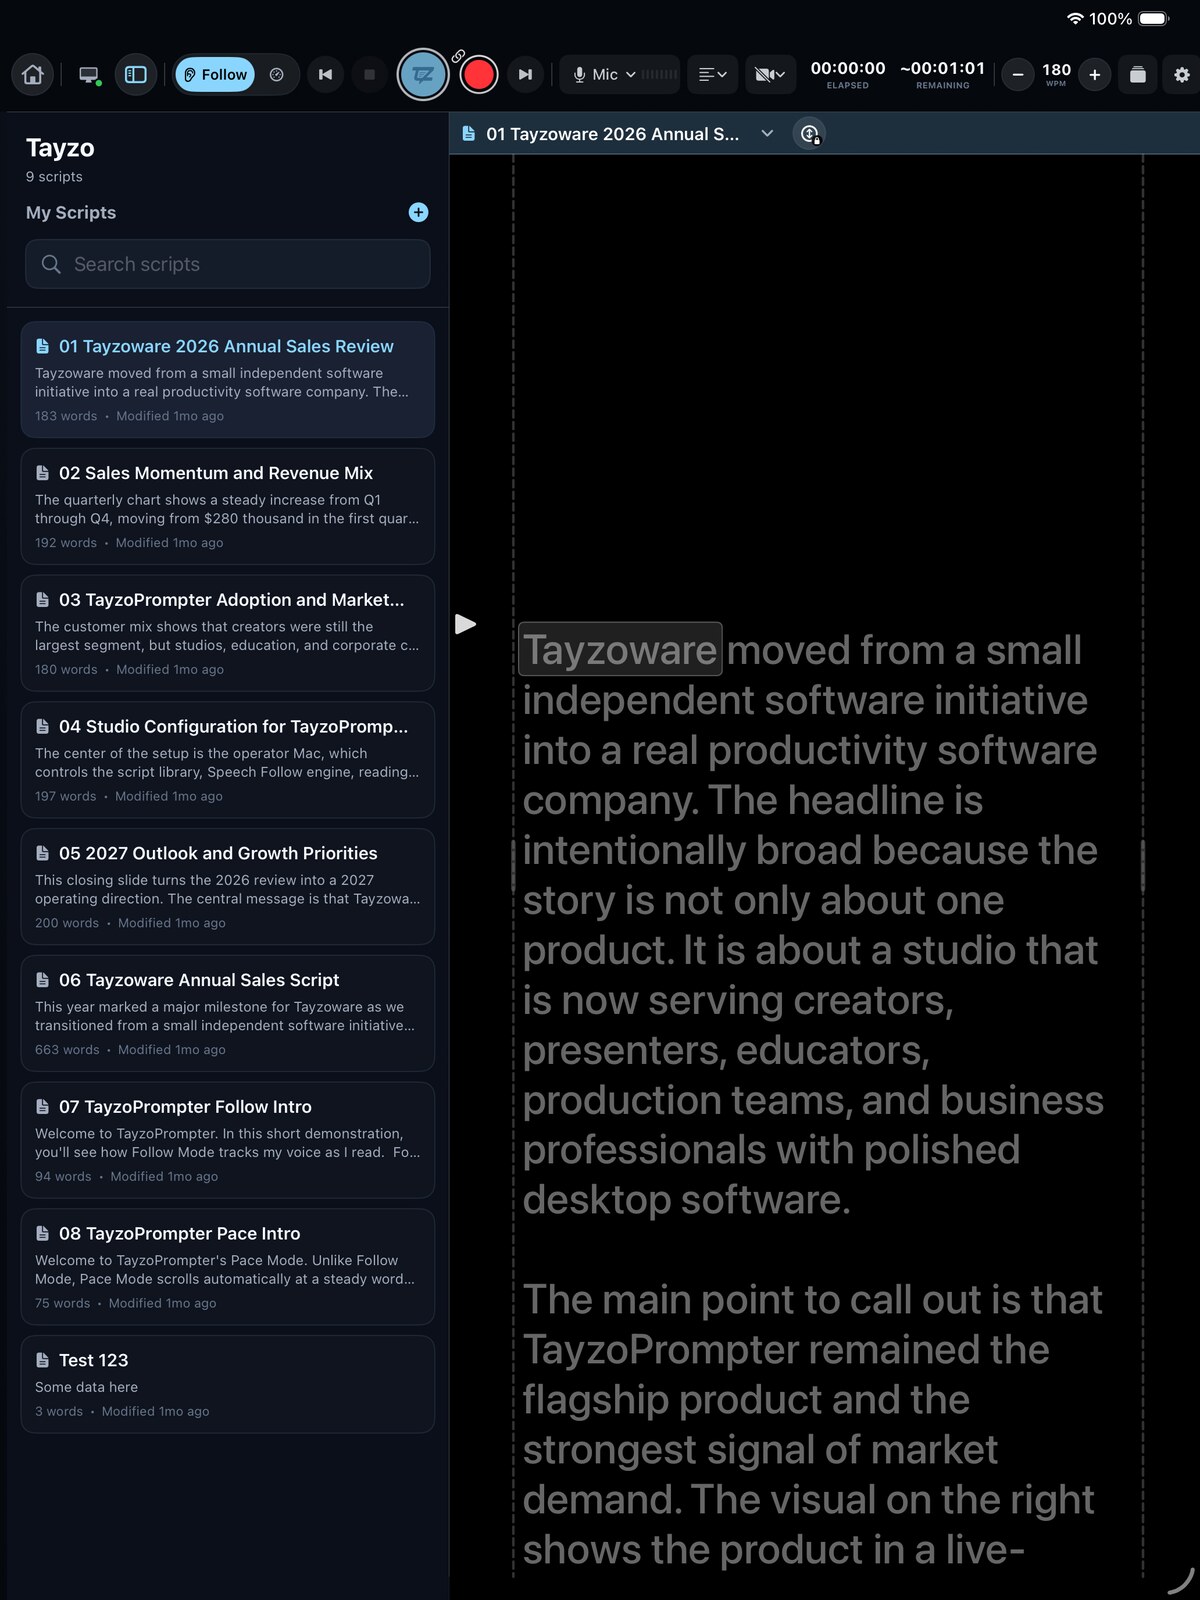Click the Wi-Fi status icon
Screen dimensions: 1200x1600
coord(1075,18)
